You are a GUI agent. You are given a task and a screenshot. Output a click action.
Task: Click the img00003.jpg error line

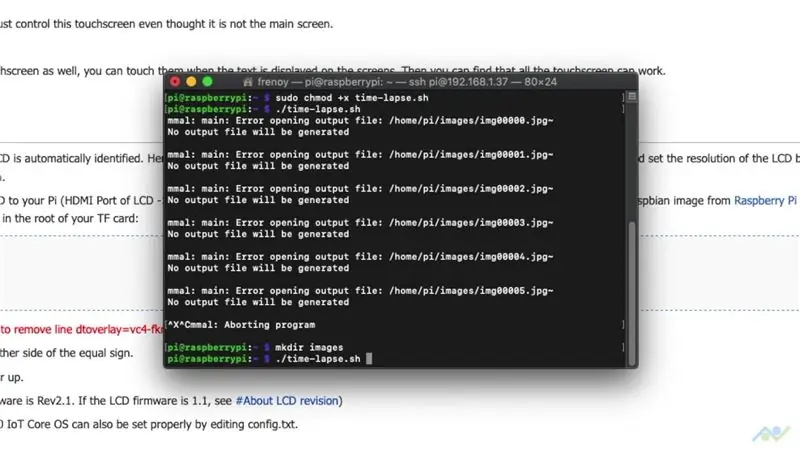tap(360, 223)
